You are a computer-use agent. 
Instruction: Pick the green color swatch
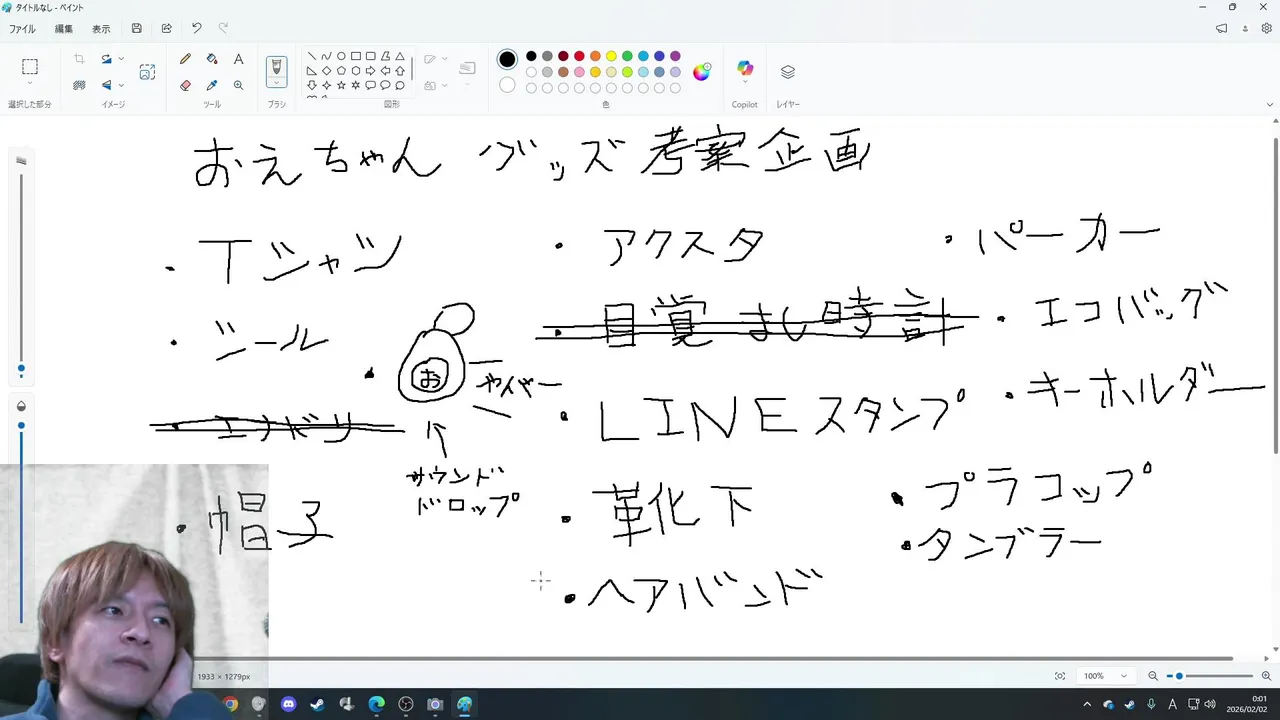(x=627, y=56)
